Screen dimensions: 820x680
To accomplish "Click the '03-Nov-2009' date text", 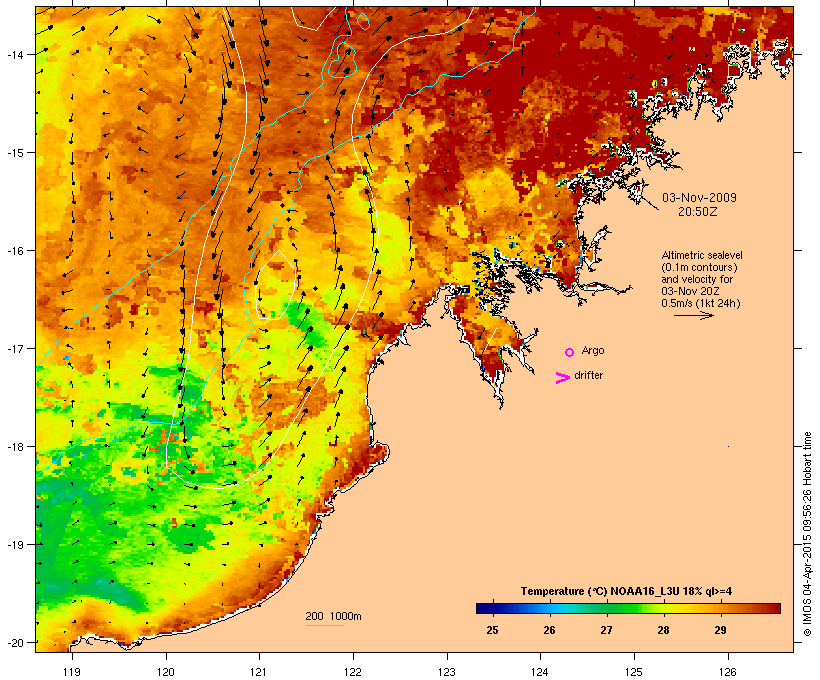I will click(x=699, y=198).
